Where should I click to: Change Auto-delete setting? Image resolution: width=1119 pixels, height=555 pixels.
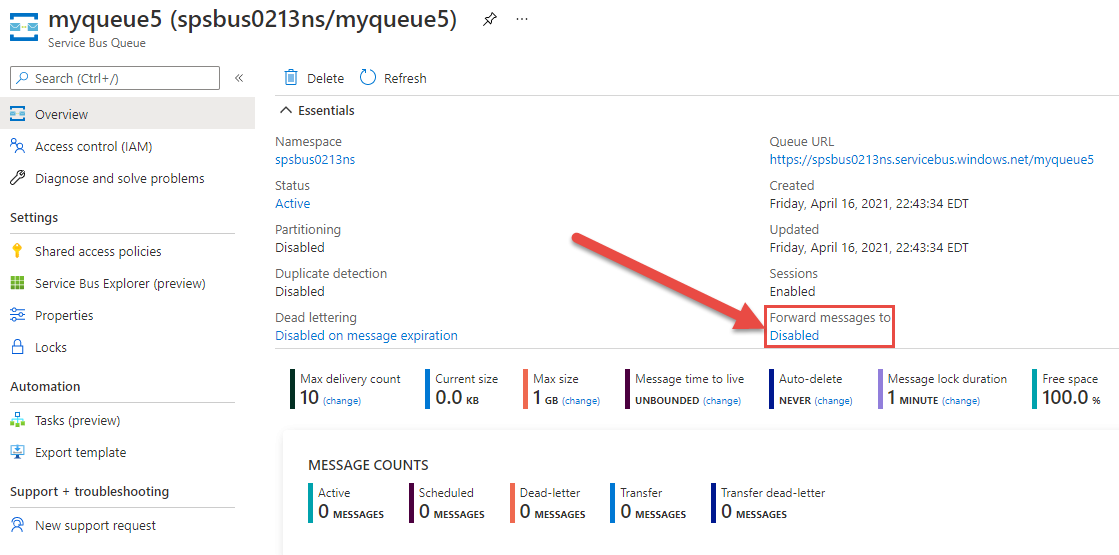[834, 401]
